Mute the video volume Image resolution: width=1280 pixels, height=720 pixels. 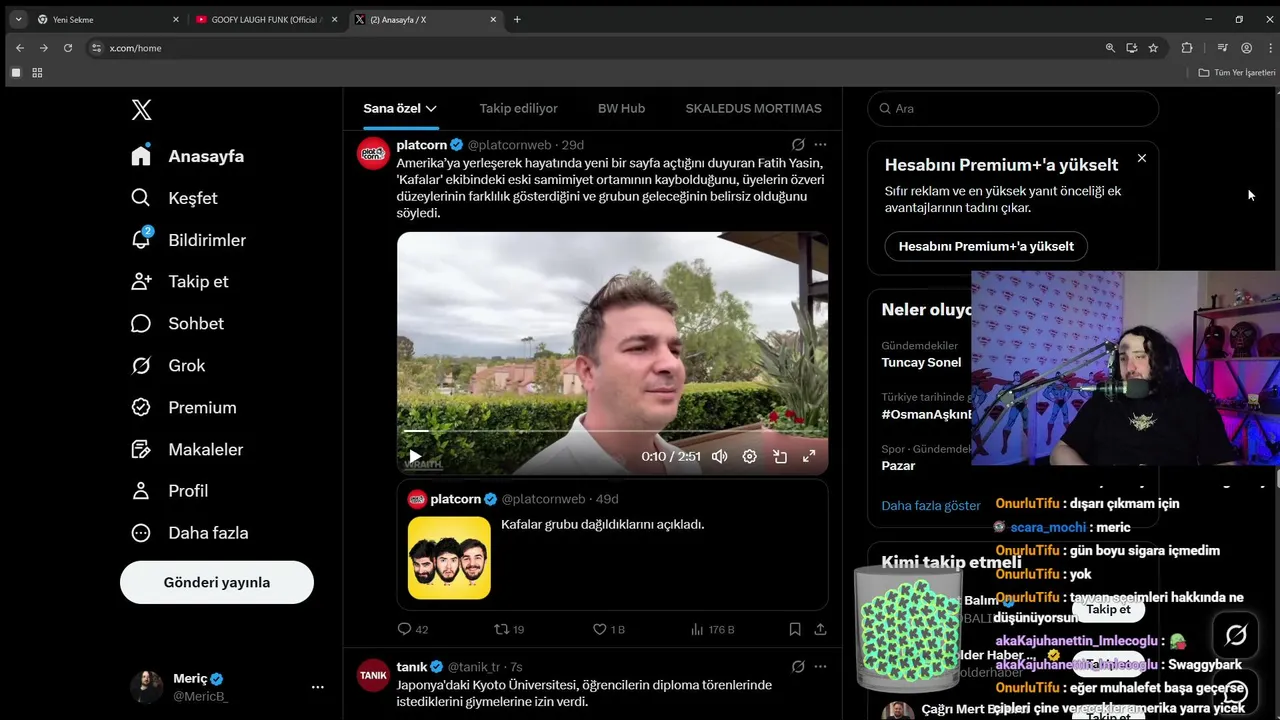[719, 457]
